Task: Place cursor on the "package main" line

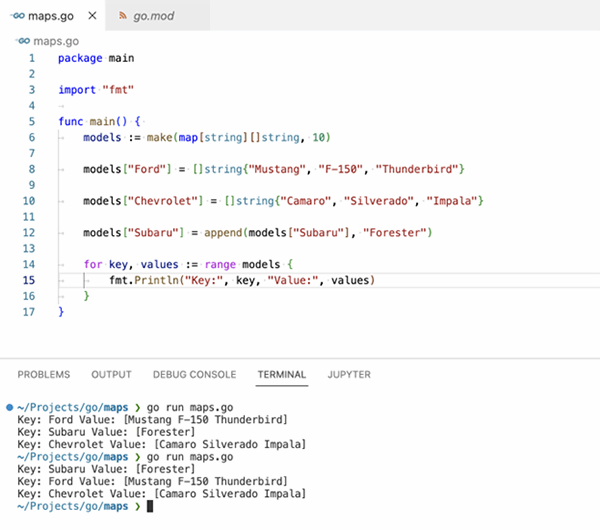Action: (x=95, y=58)
